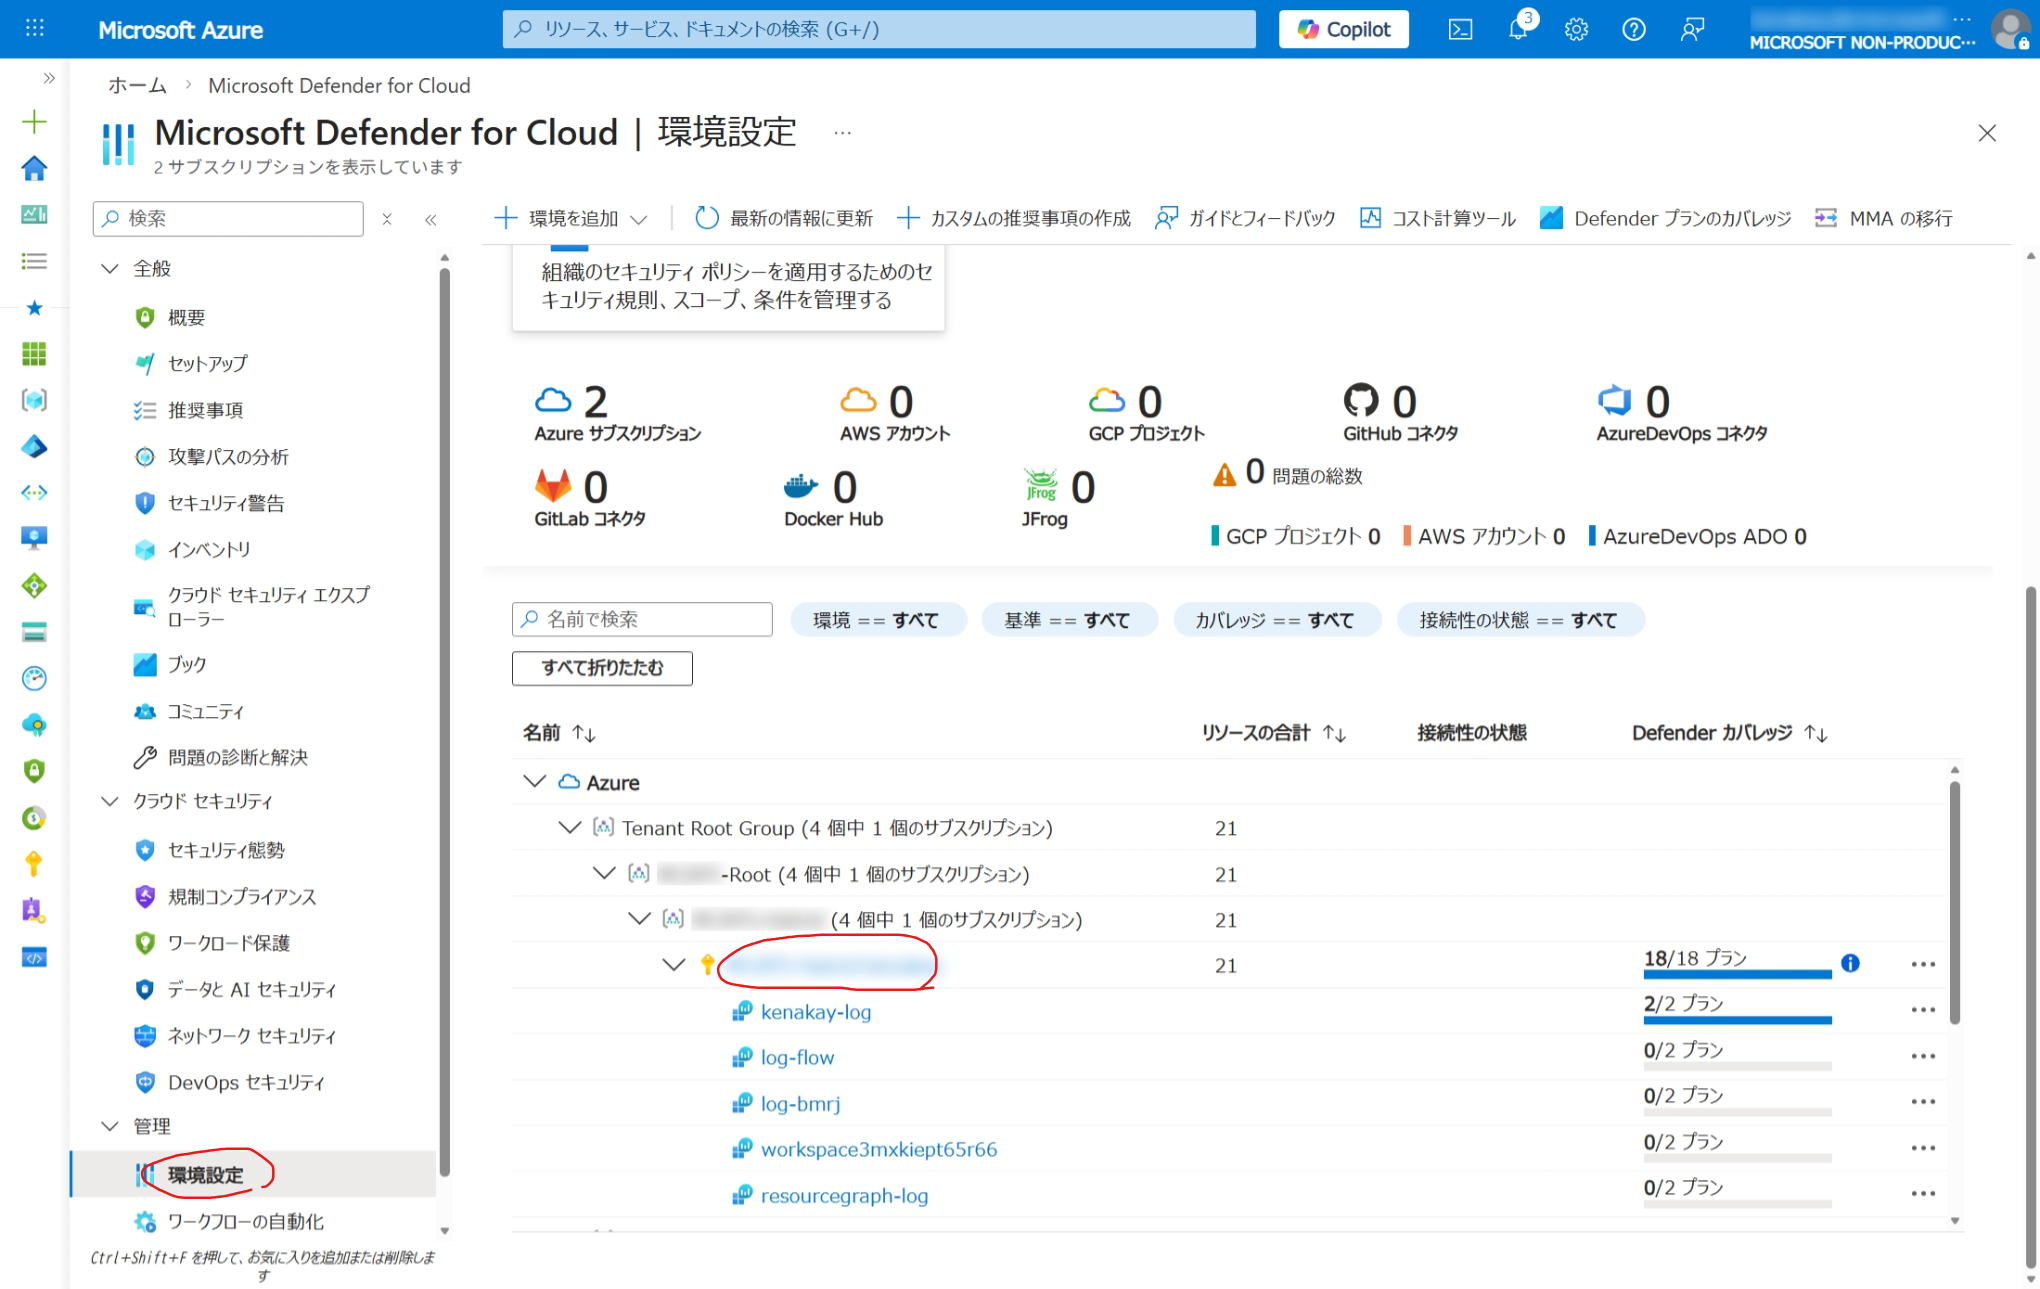Open the portal settings gear

[1576, 29]
